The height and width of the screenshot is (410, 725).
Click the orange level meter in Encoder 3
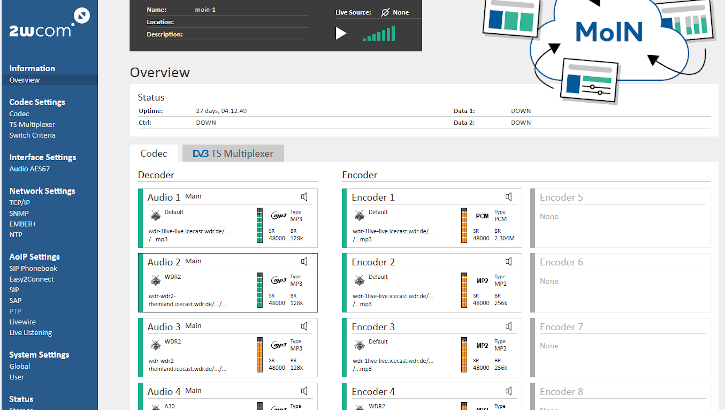pyautogui.click(x=464, y=355)
